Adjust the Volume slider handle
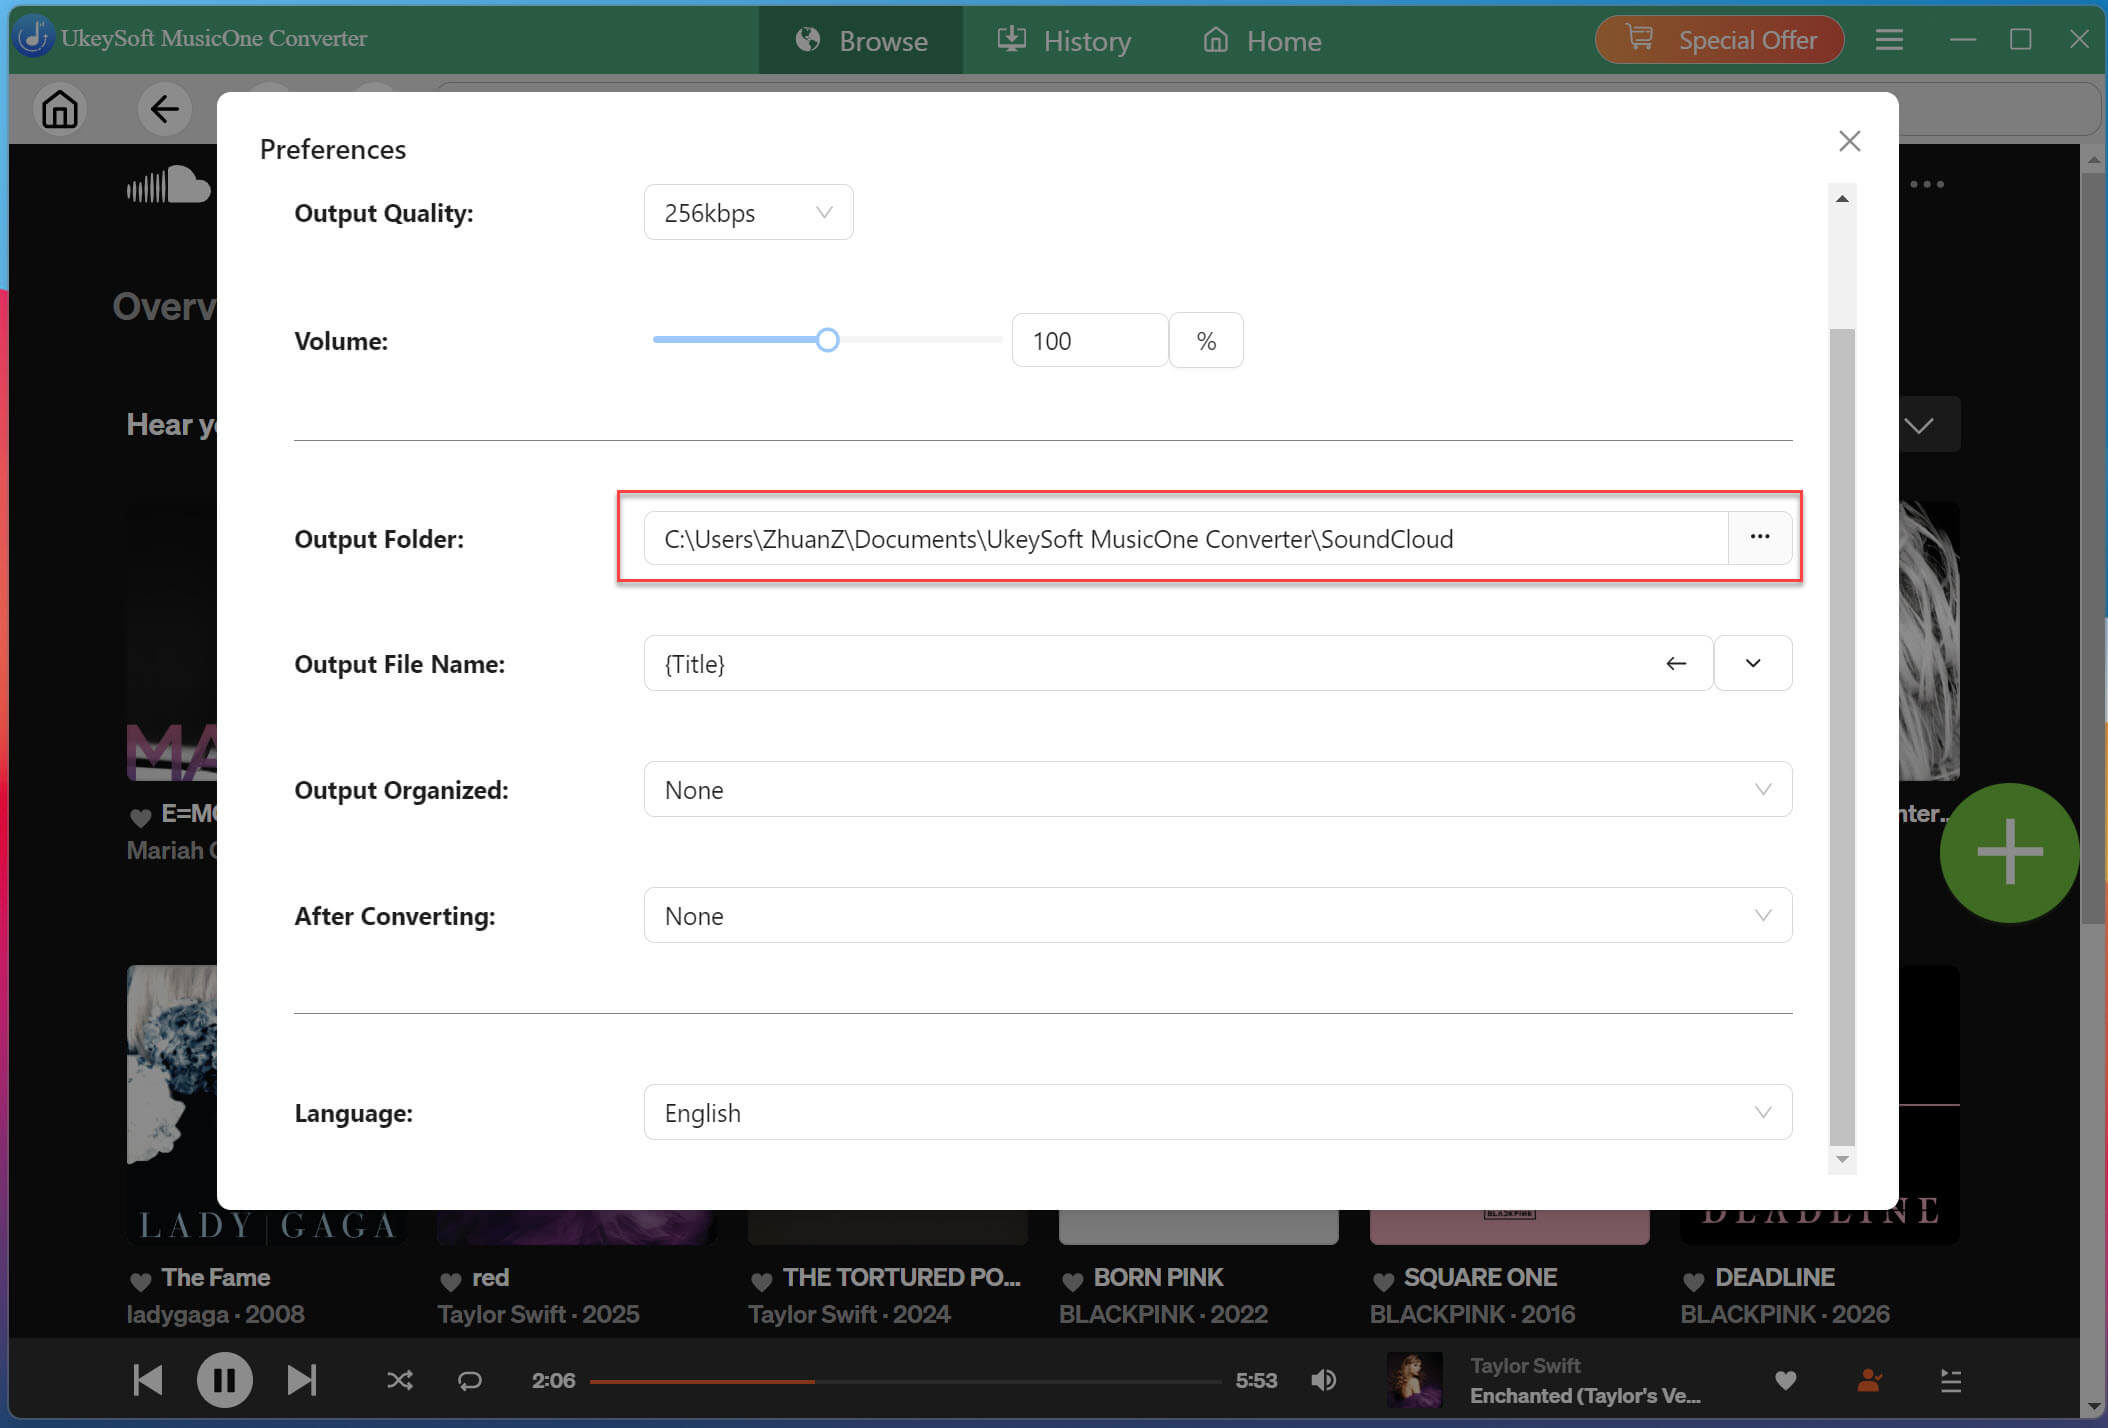2108x1428 pixels. (x=827, y=340)
